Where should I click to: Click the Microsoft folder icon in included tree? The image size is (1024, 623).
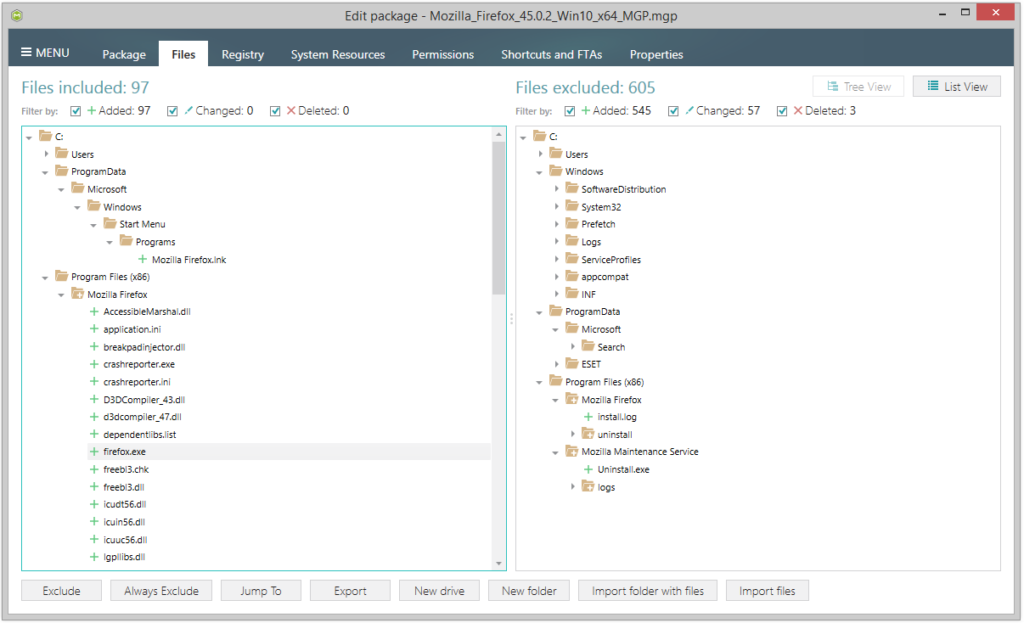(x=78, y=189)
